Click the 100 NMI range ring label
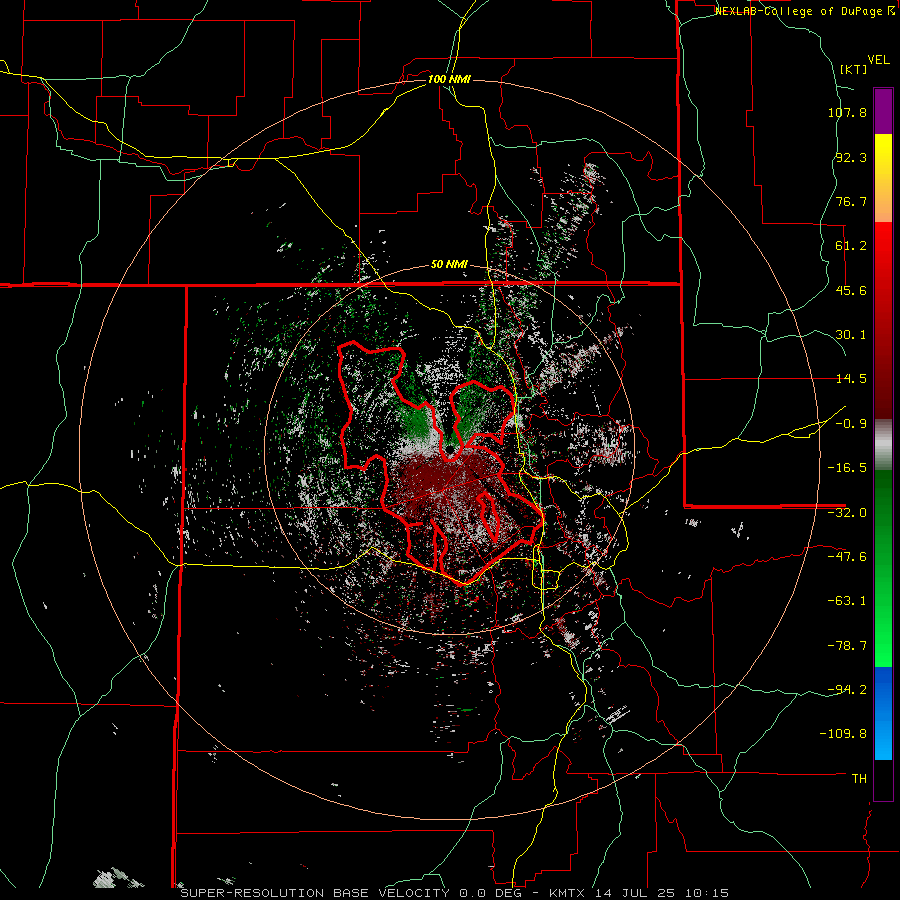 click(x=449, y=79)
